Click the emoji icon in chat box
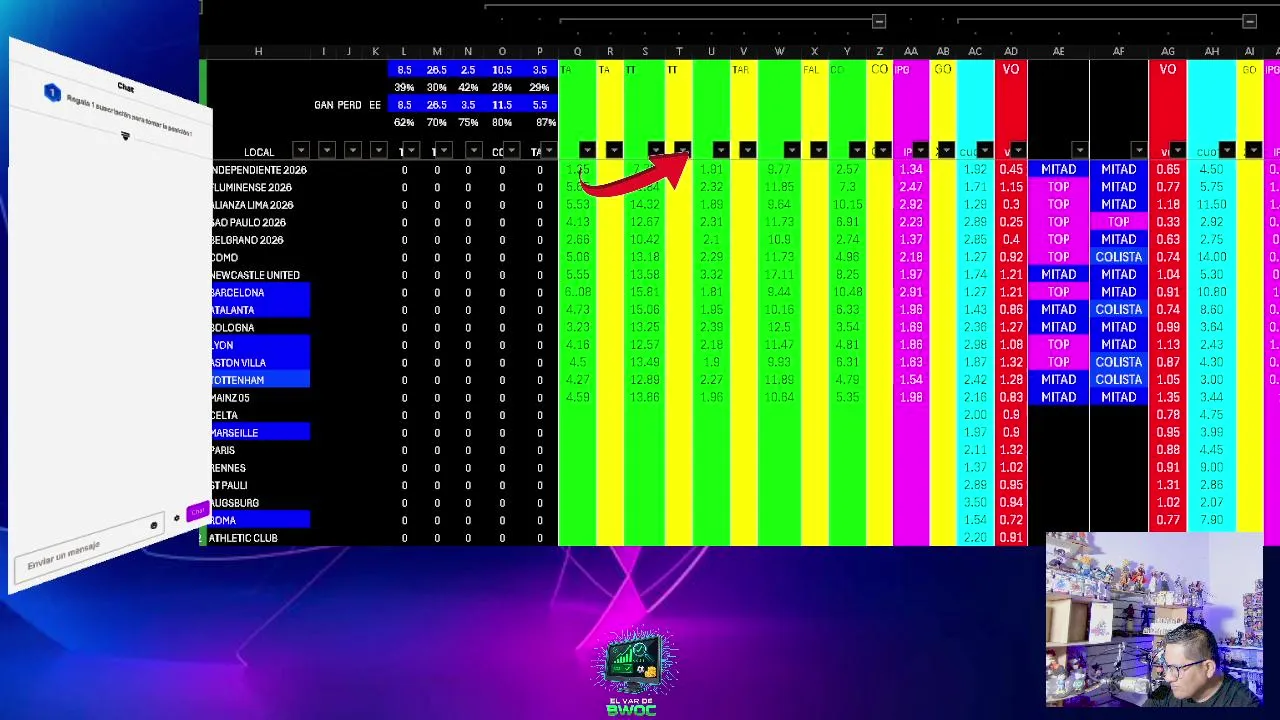This screenshot has height=720, width=1280. [154, 525]
